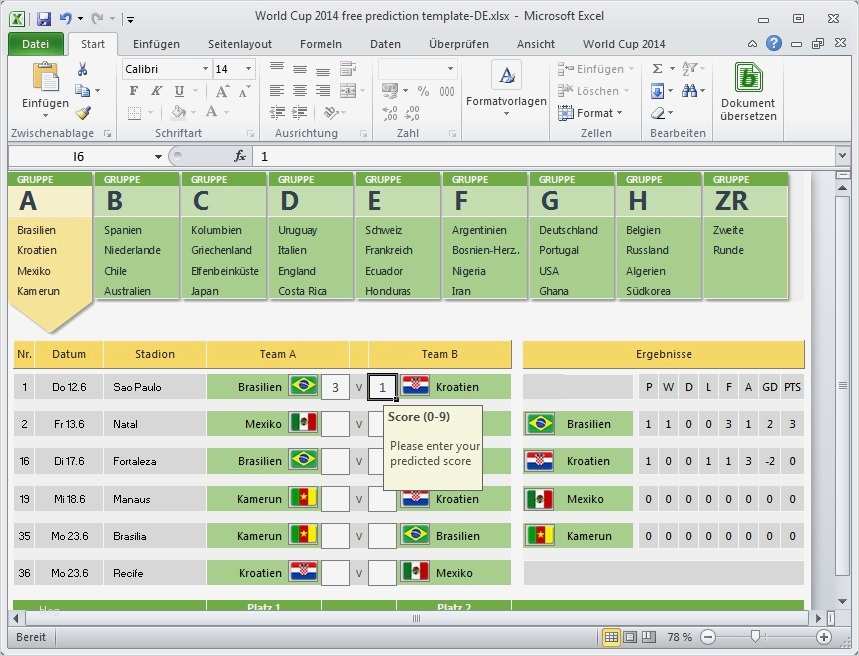Click Brasilien score cell showing 3

(335, 387)
